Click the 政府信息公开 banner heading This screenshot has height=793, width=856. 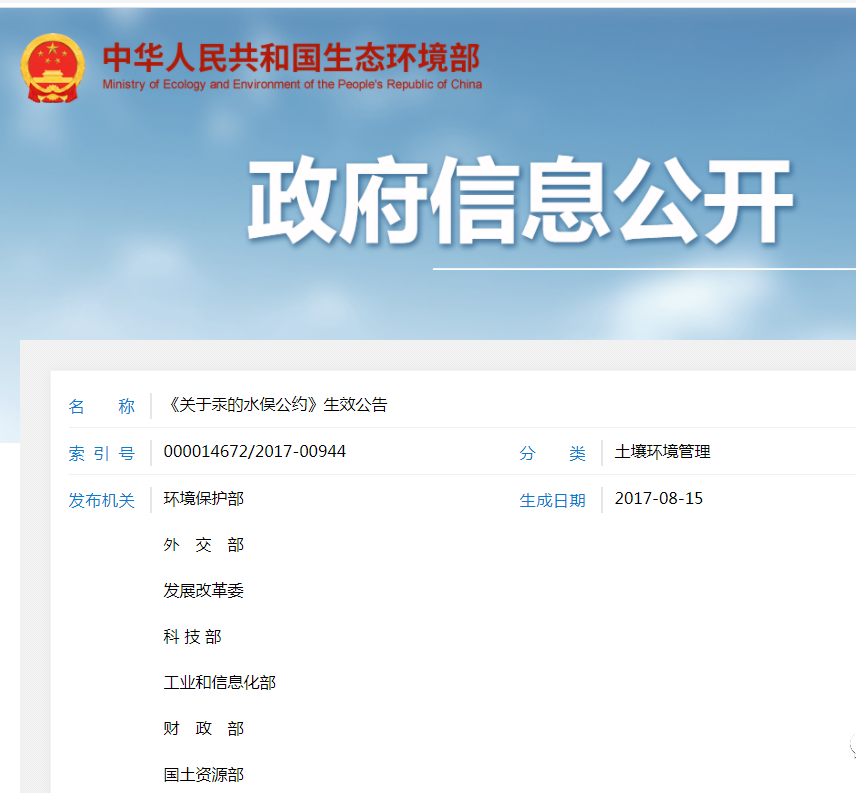coord(520,197)
